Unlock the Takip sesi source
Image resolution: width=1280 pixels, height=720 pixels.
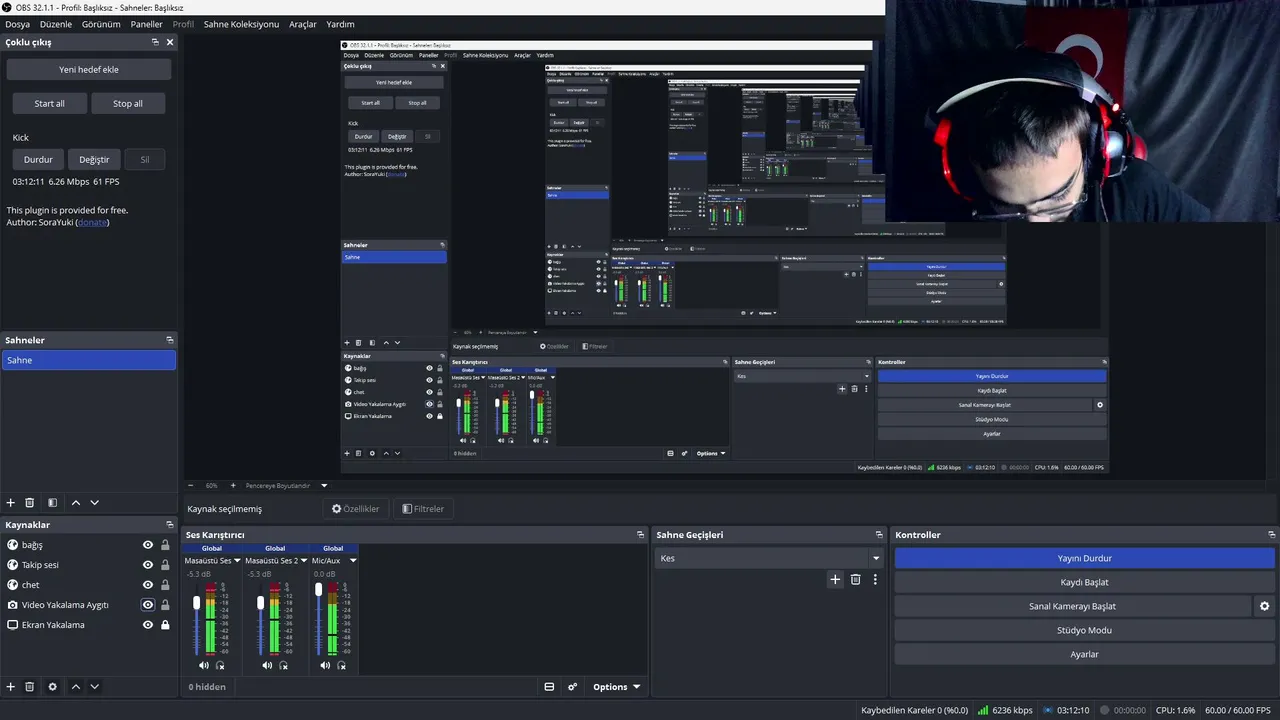pos(165,565)
